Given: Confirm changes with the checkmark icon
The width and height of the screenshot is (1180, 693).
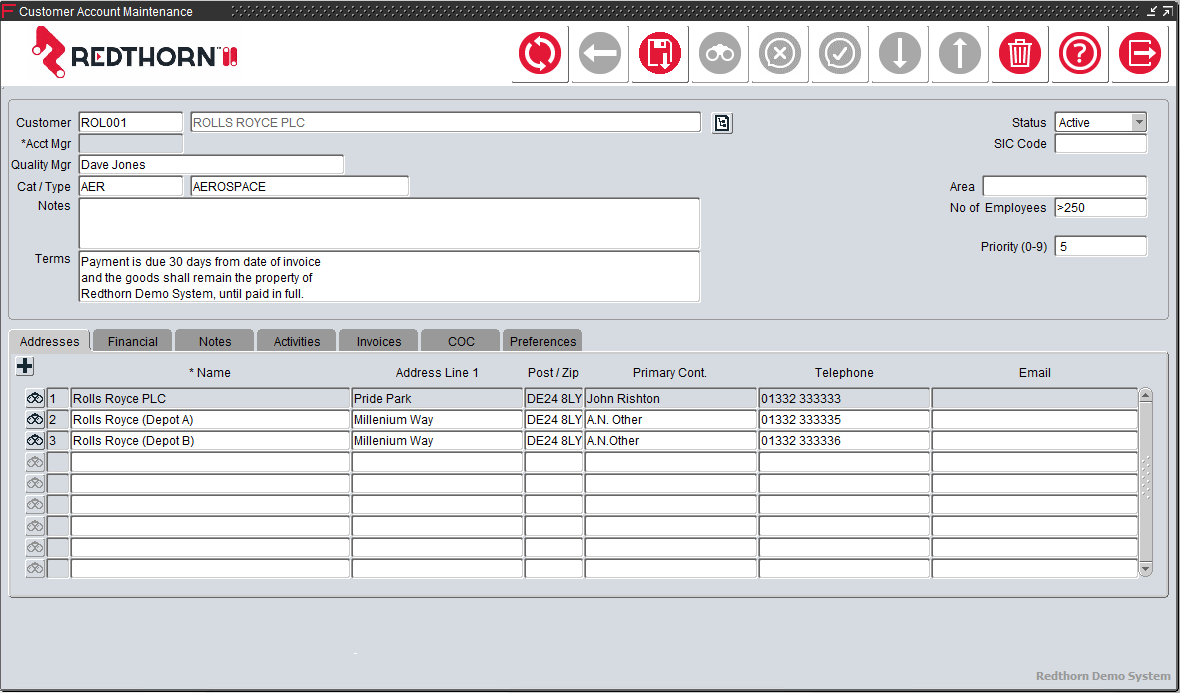Looking at the screenshot, I should pos(839,53).
